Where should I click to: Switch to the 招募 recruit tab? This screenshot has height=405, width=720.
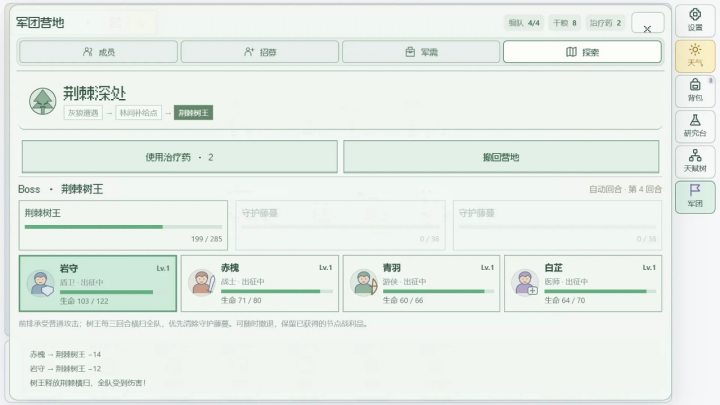(x=260, y=52)
